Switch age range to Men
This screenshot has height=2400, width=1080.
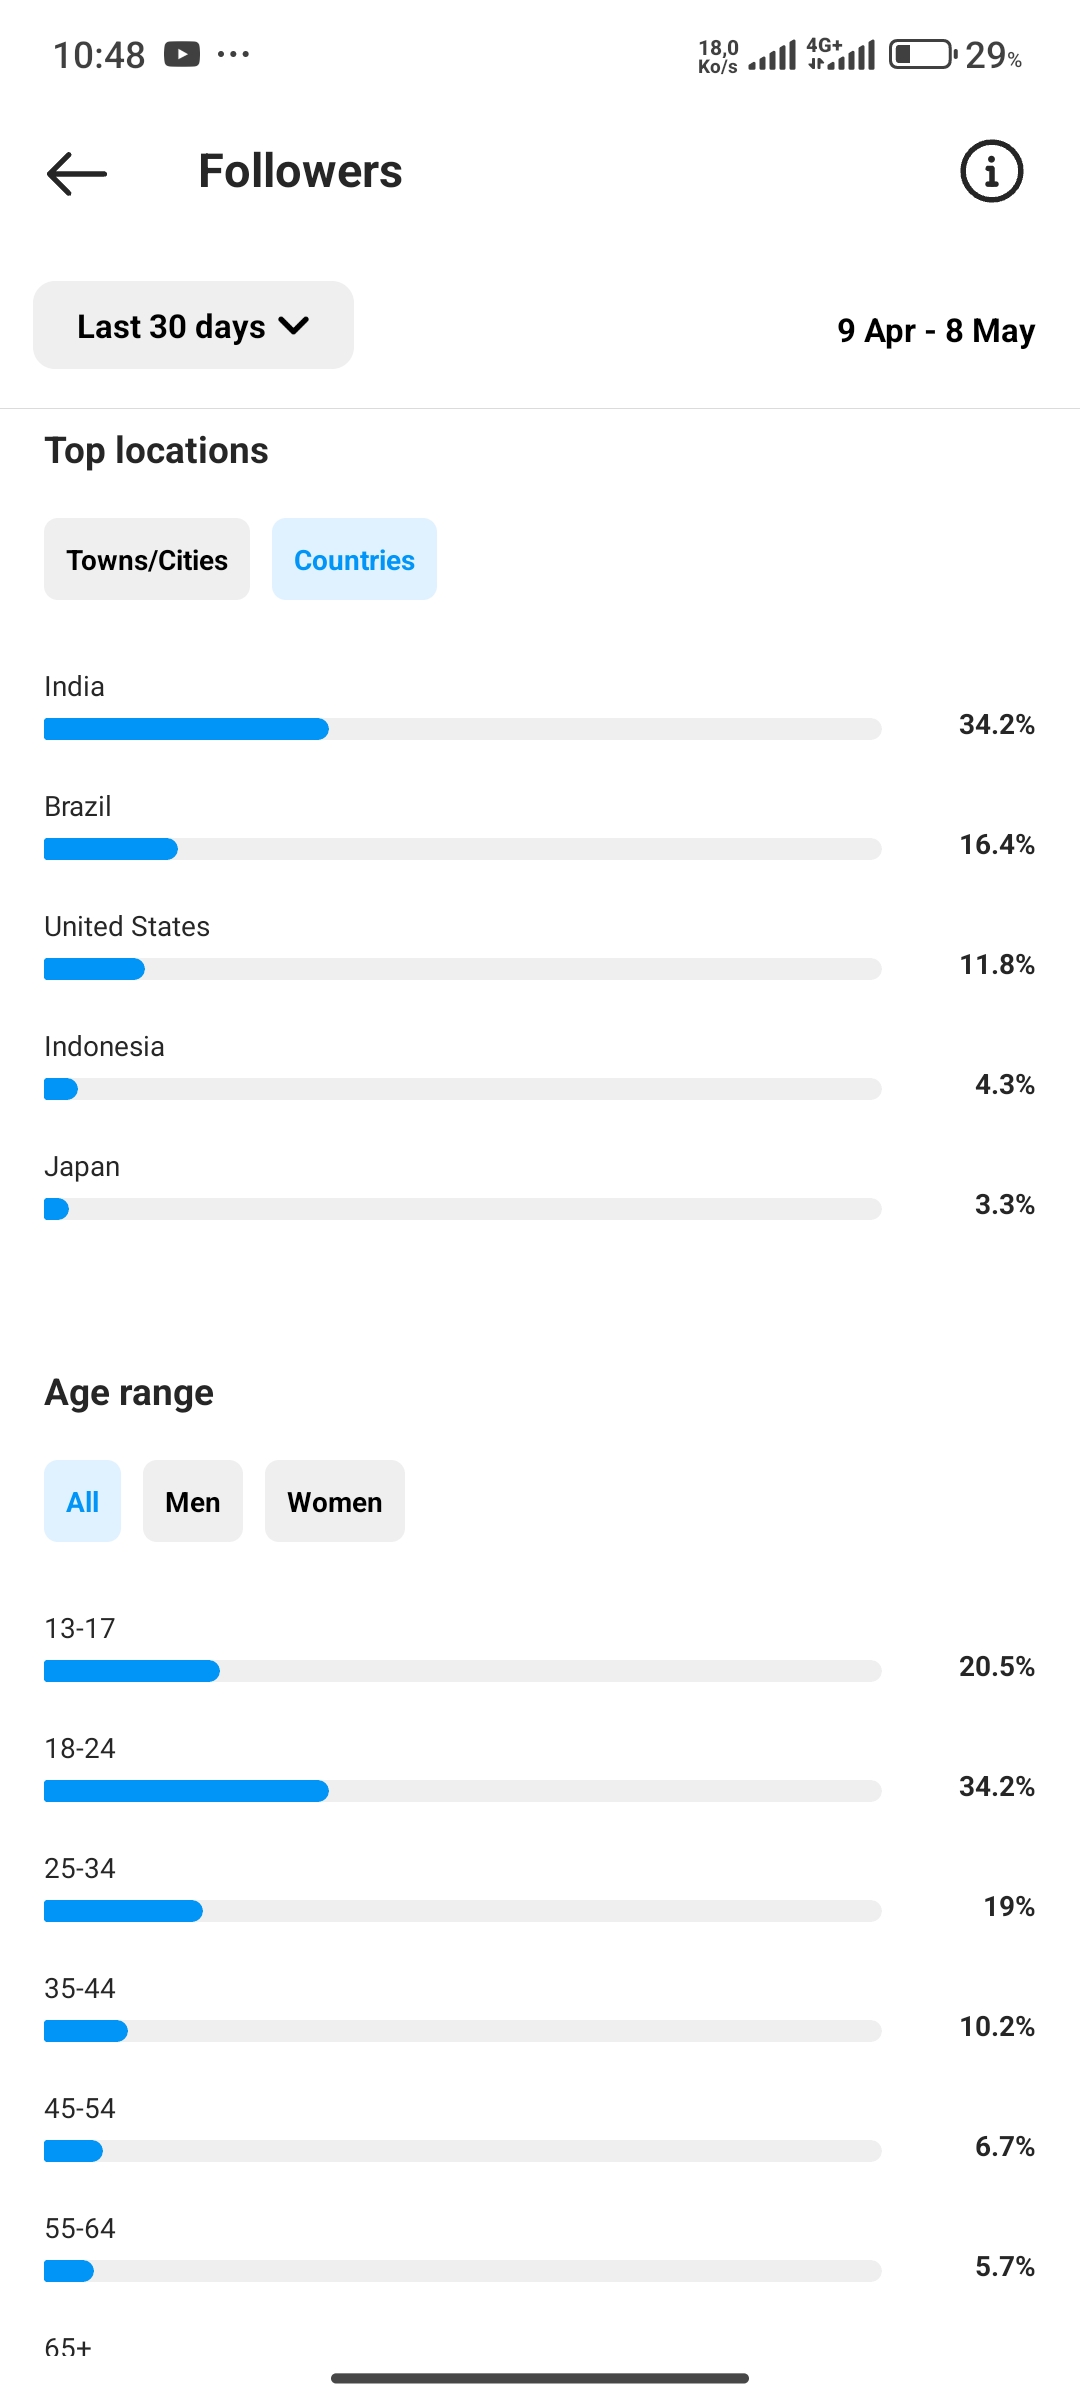(x=193, y=1501)
